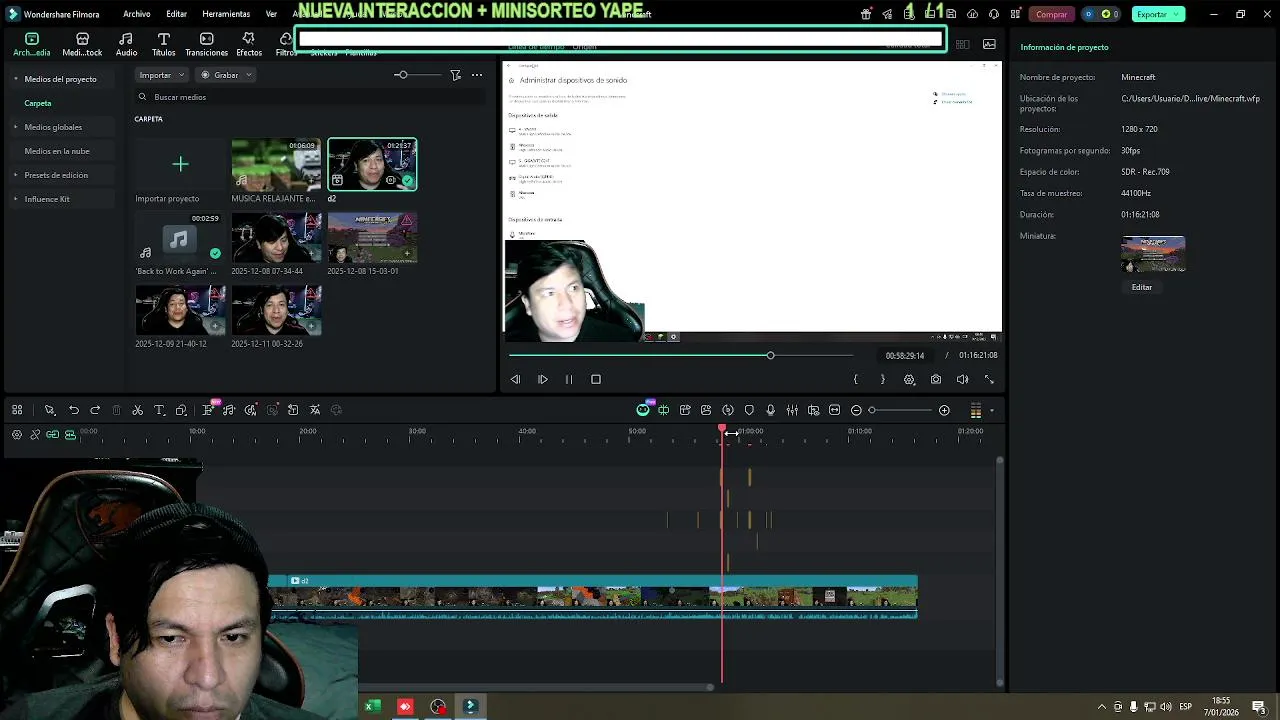Zoom in the timeline
This screenshot has height=720, width=1280.
[x=944, y=410]
